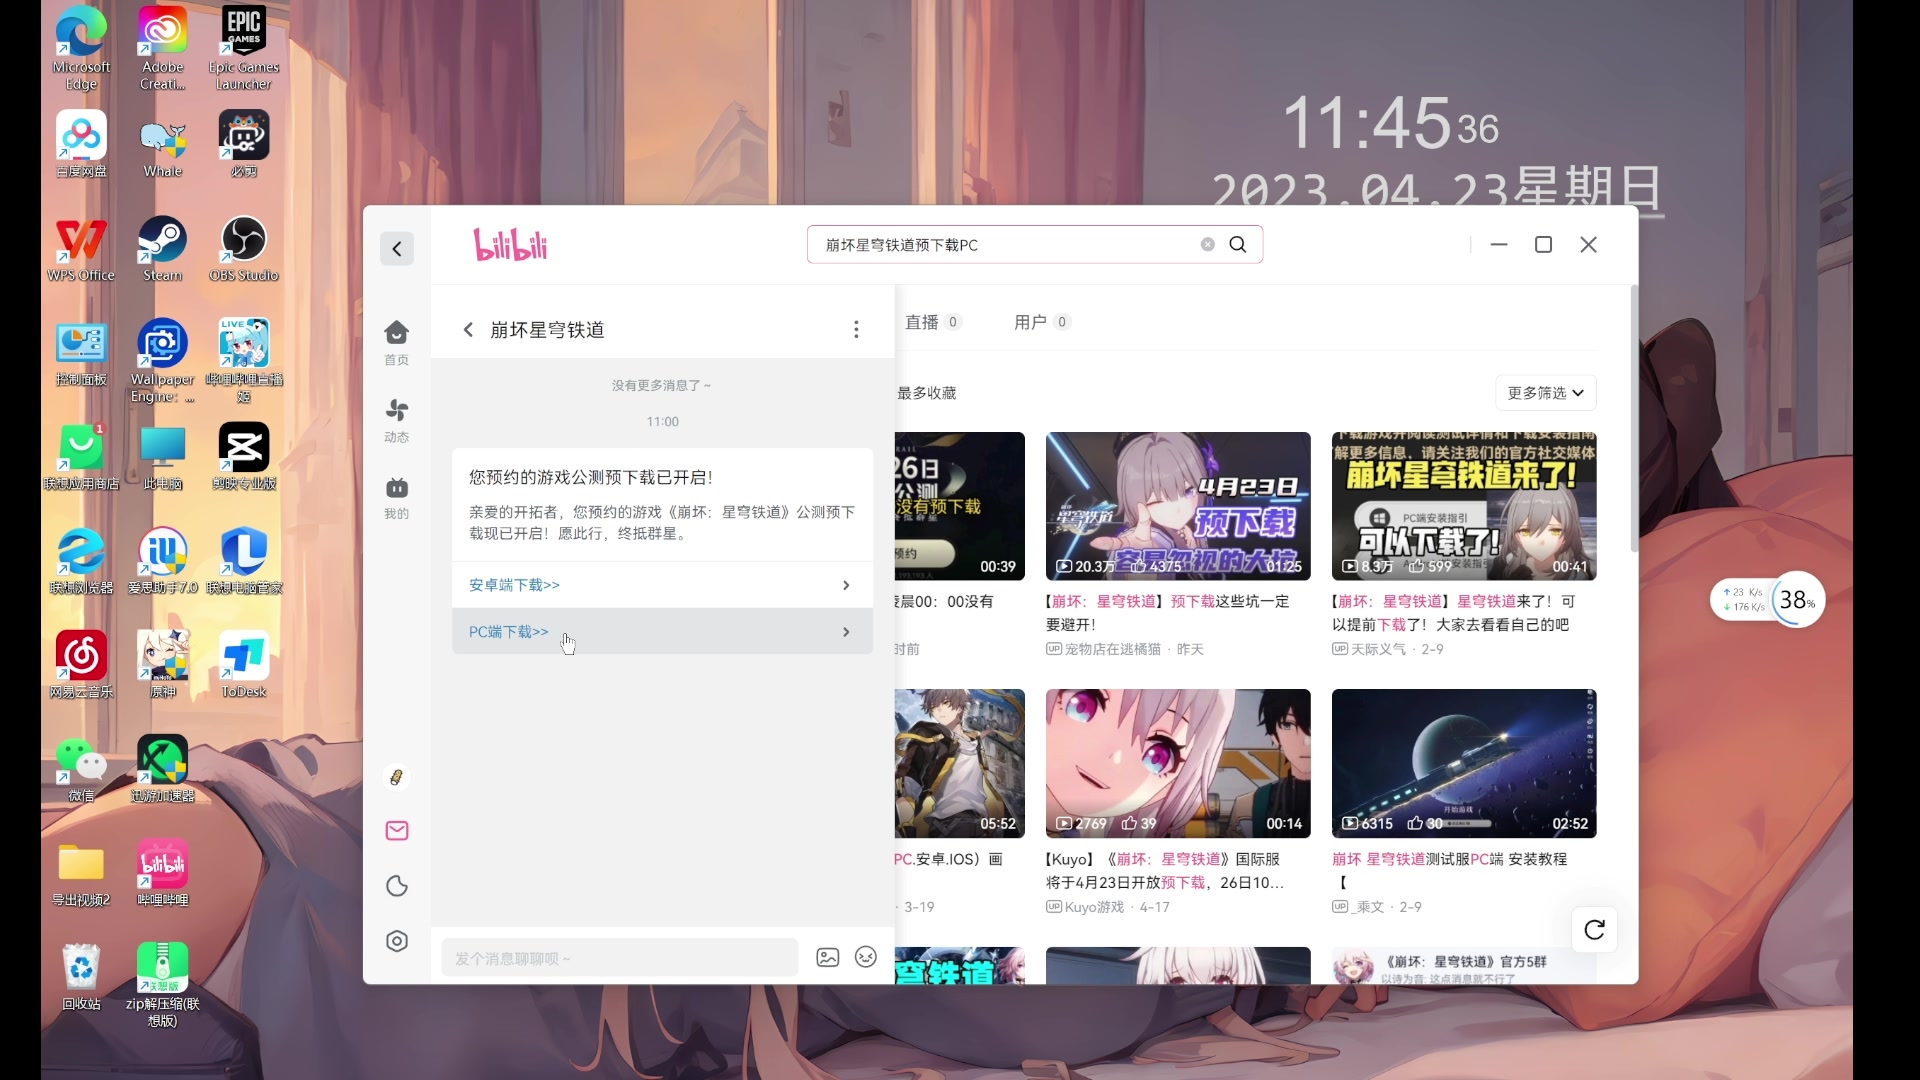Viewport: 1920px width, 1080px height.
Task: Click the small avatar icon in the sidebar
Action: (397, 777)
